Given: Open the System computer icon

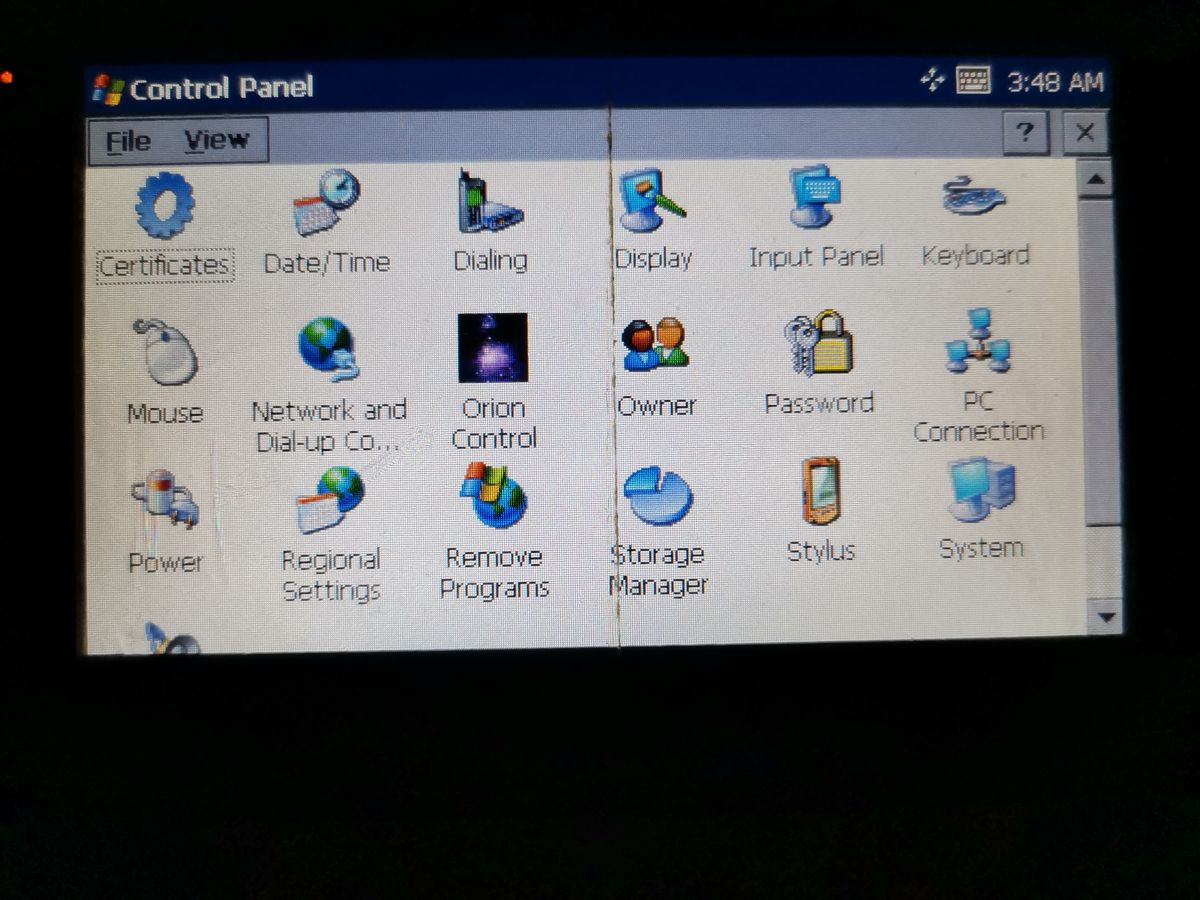Looking at the screenshot, I should tap(980, 490).
